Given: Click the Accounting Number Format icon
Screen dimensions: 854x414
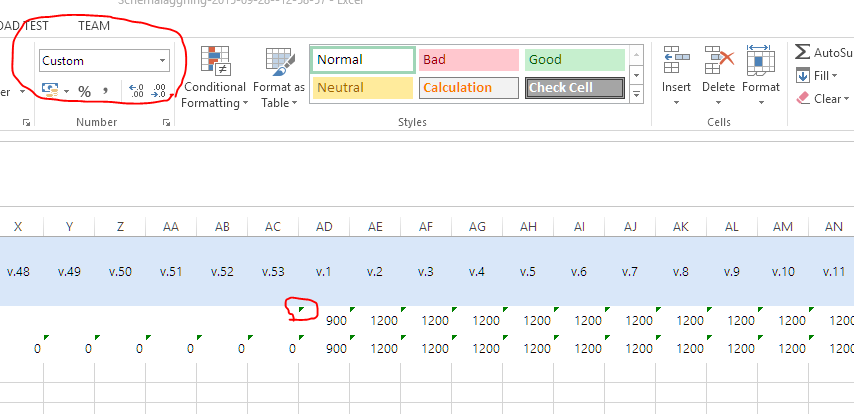Looking at the screenshot, I should 50,91.
